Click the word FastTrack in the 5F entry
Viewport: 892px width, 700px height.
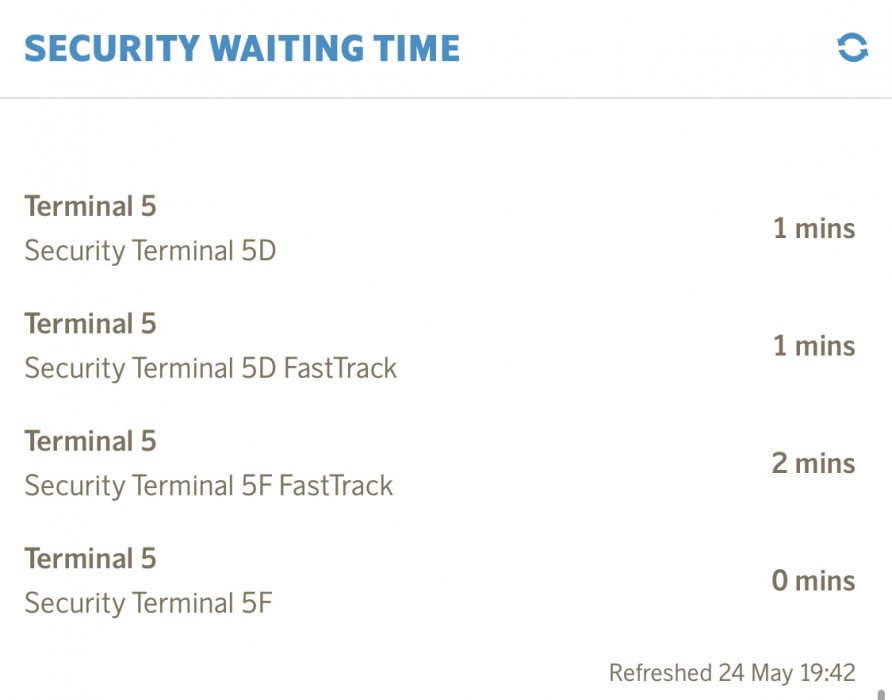(336, 486)
